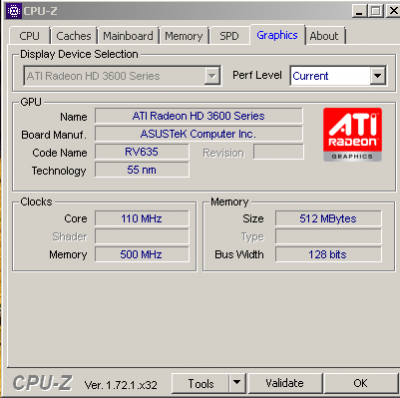Click the Validate button
The height and width of the screenshot is (398, 400).
coord(284,383)
